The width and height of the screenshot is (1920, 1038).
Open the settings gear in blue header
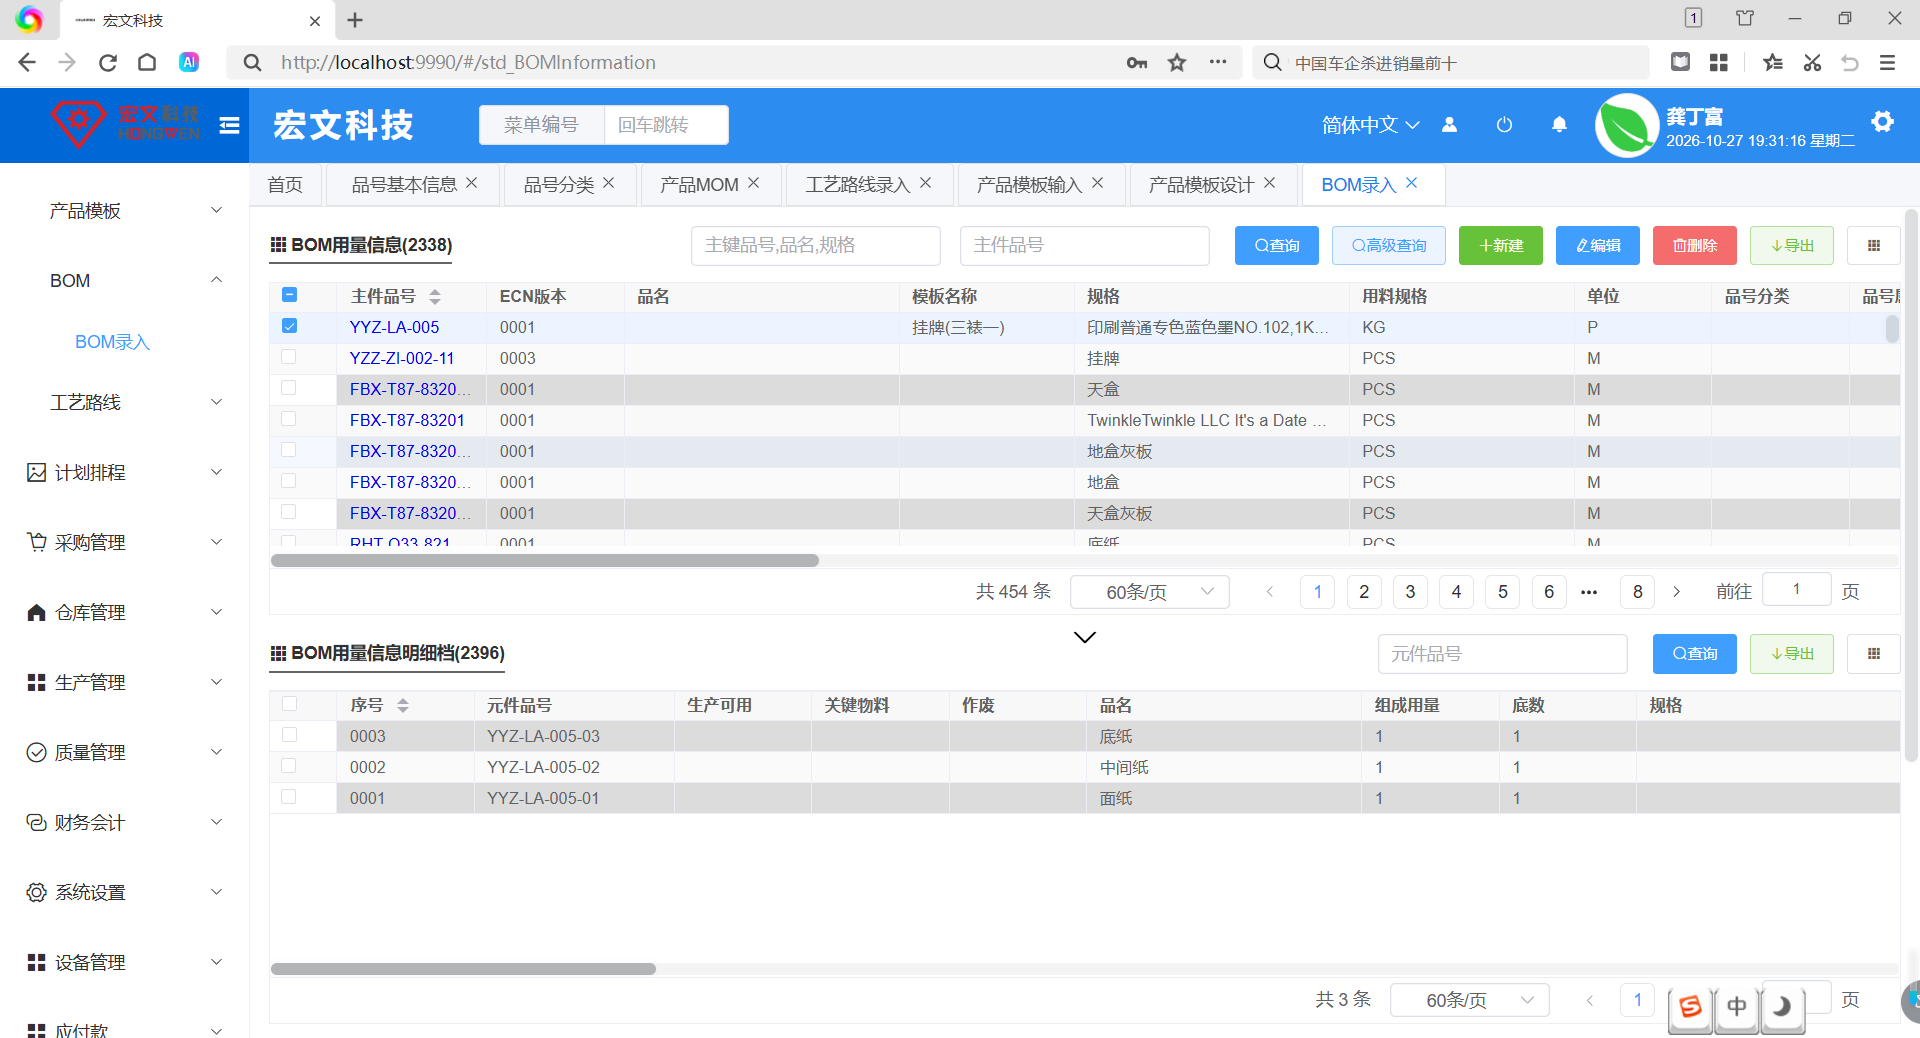click(x=1882, y=122)
